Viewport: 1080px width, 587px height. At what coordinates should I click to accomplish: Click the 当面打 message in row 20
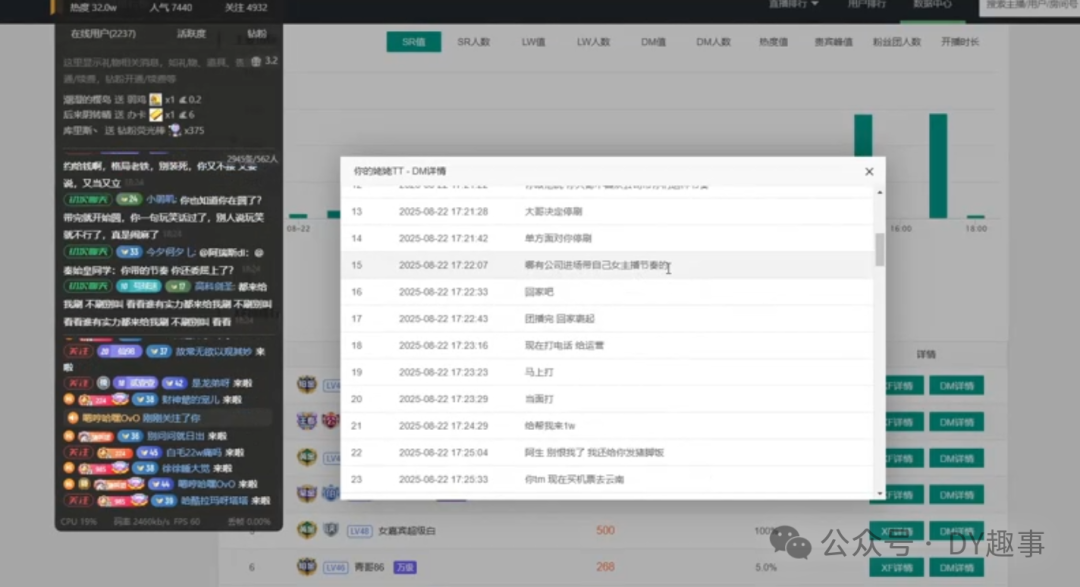click(539, 400)
